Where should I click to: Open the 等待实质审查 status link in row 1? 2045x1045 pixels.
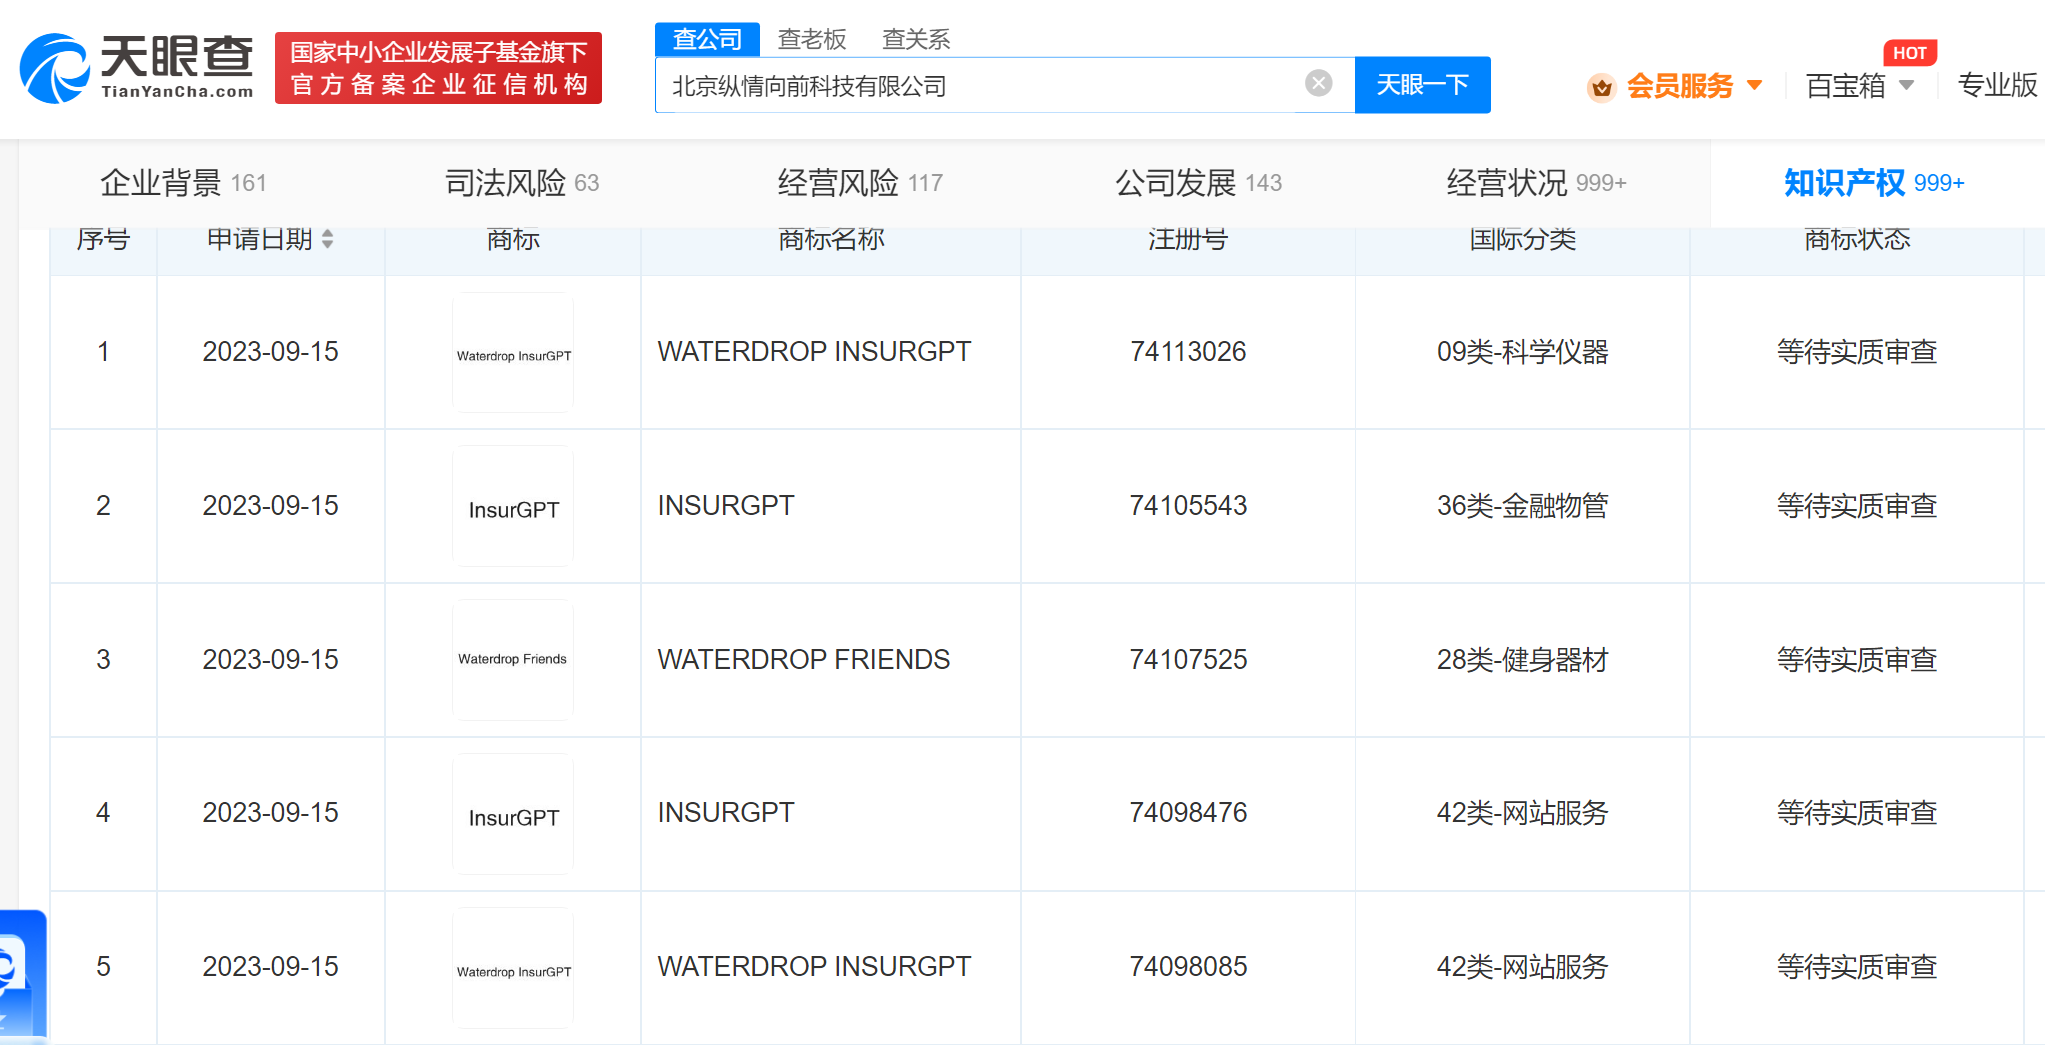point(1857,352)
